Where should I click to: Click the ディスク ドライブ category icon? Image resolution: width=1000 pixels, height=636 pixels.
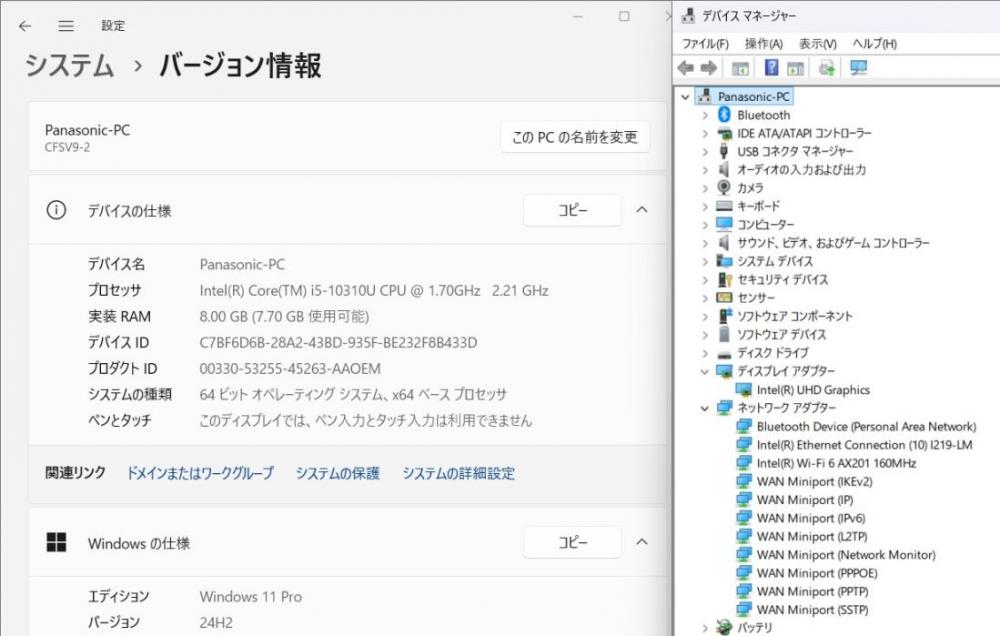pos(724,354)
